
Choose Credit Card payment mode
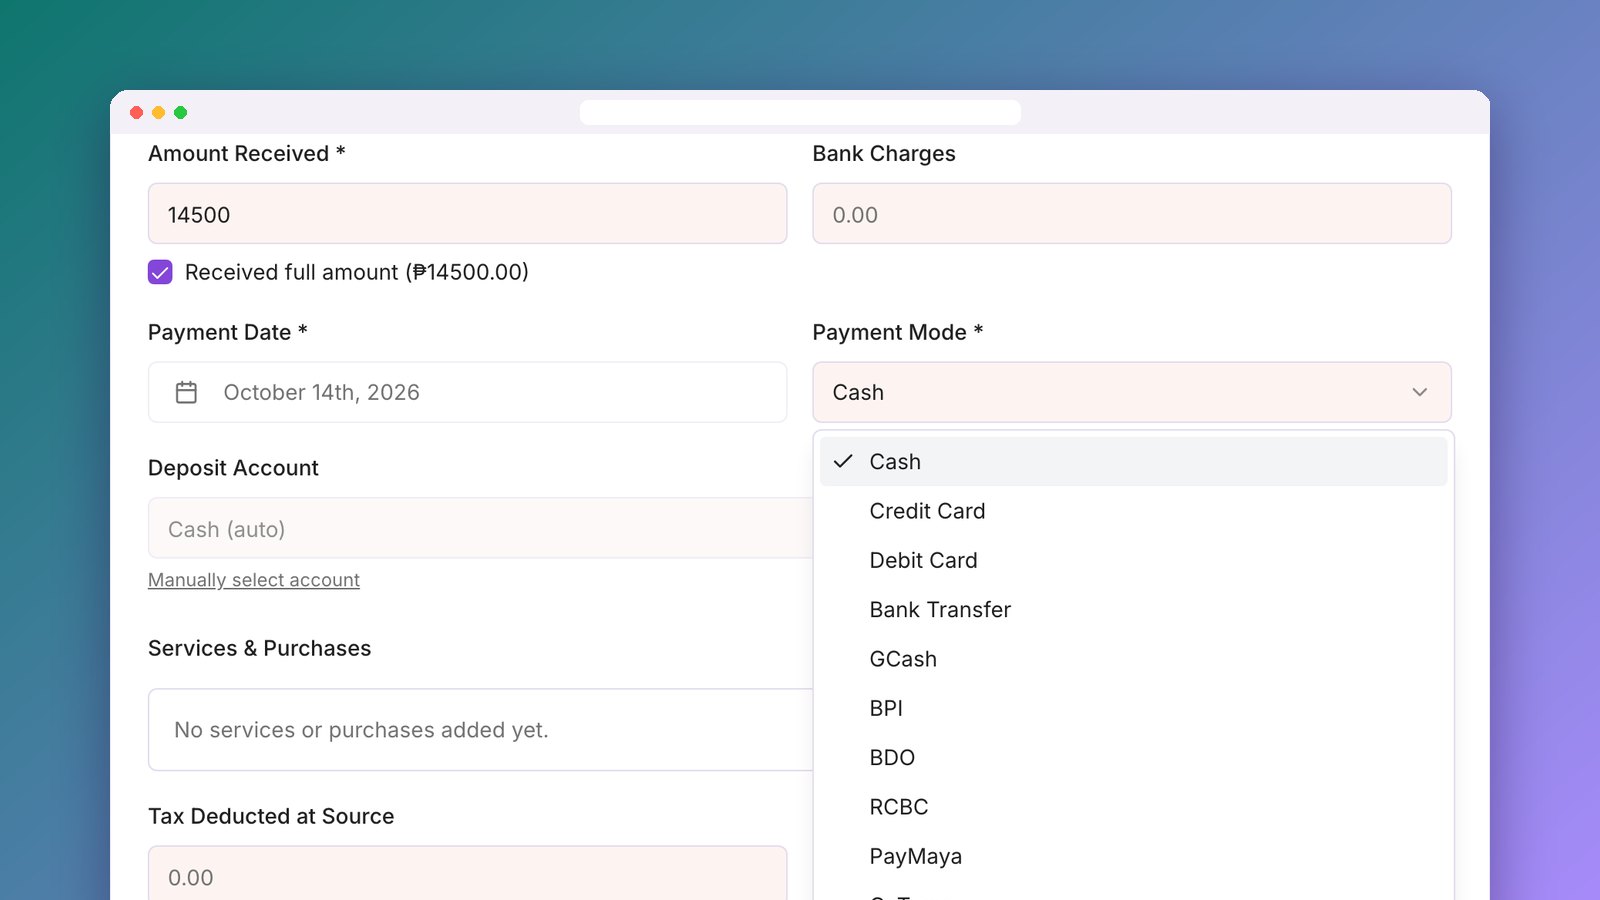[1133, 511]
